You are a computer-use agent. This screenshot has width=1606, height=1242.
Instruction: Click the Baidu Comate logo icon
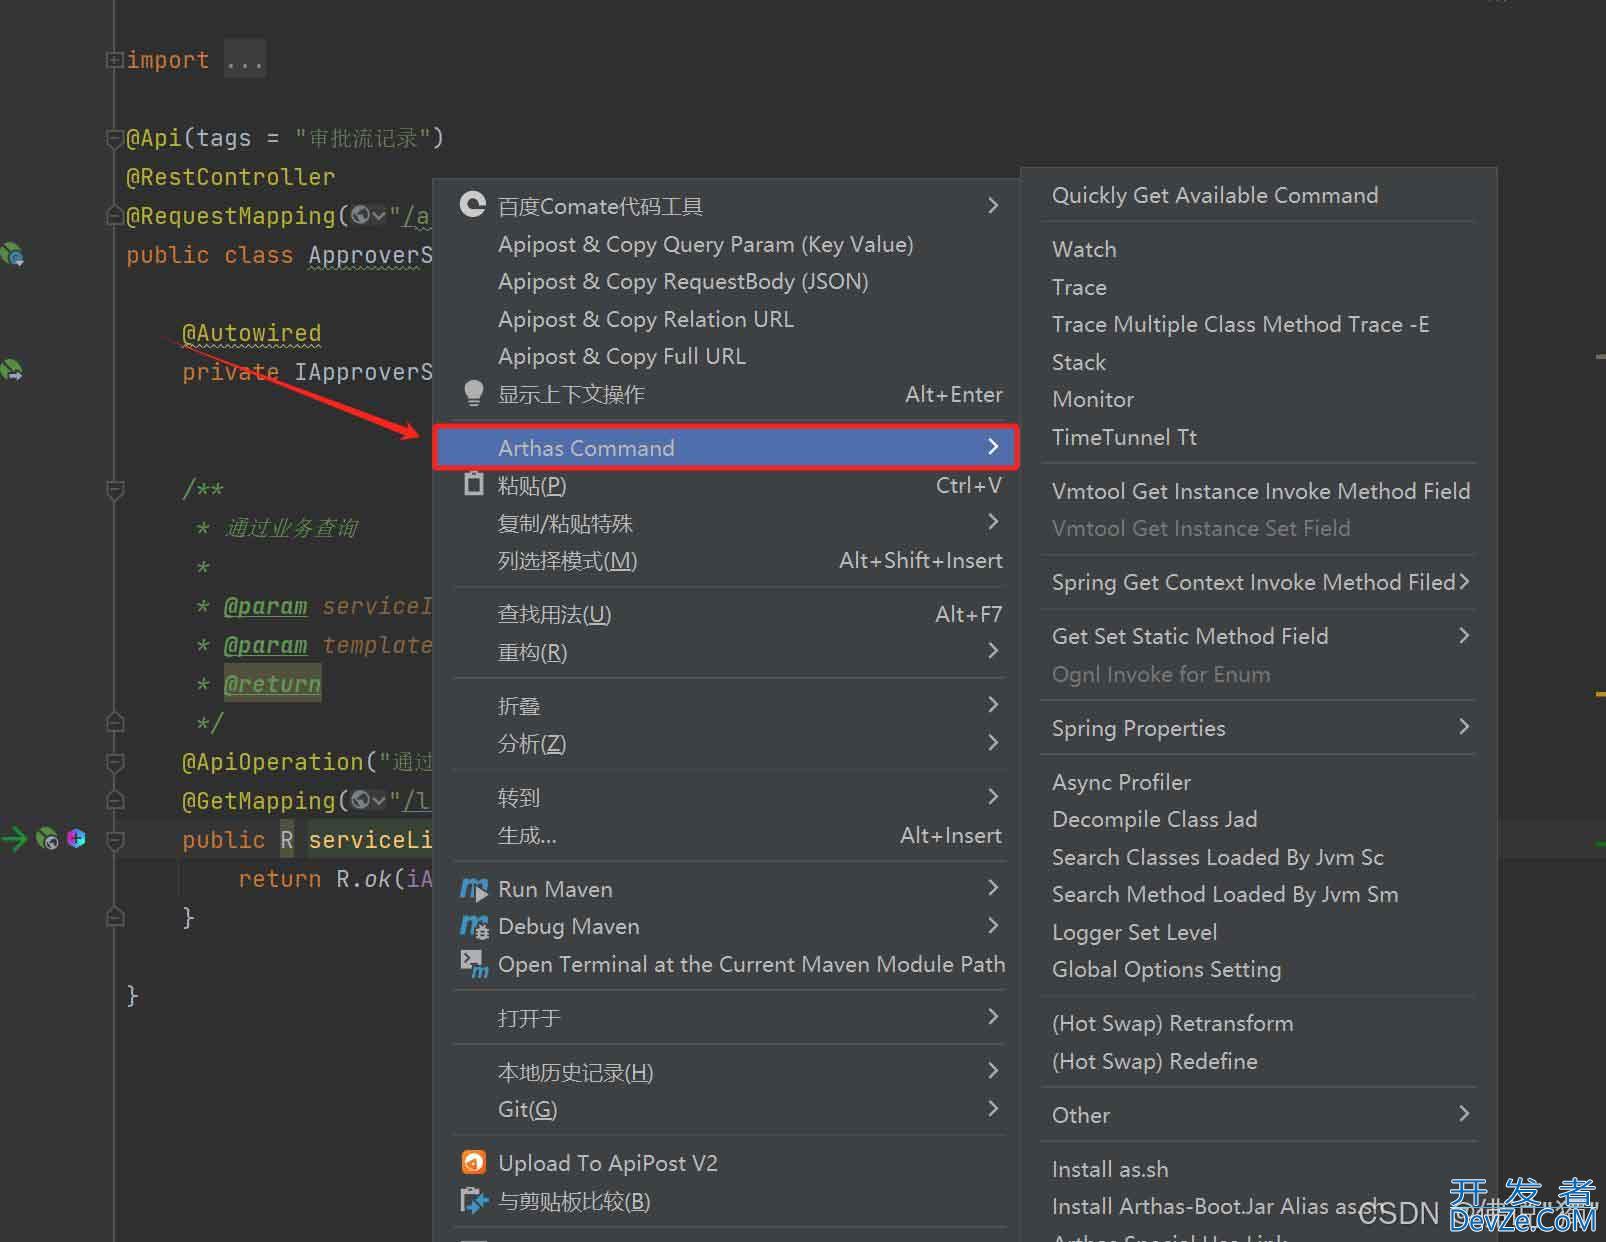473,205
